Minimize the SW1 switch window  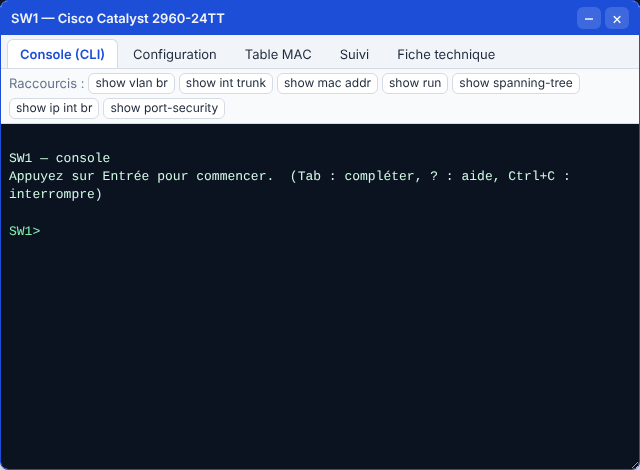pos(589,19)
